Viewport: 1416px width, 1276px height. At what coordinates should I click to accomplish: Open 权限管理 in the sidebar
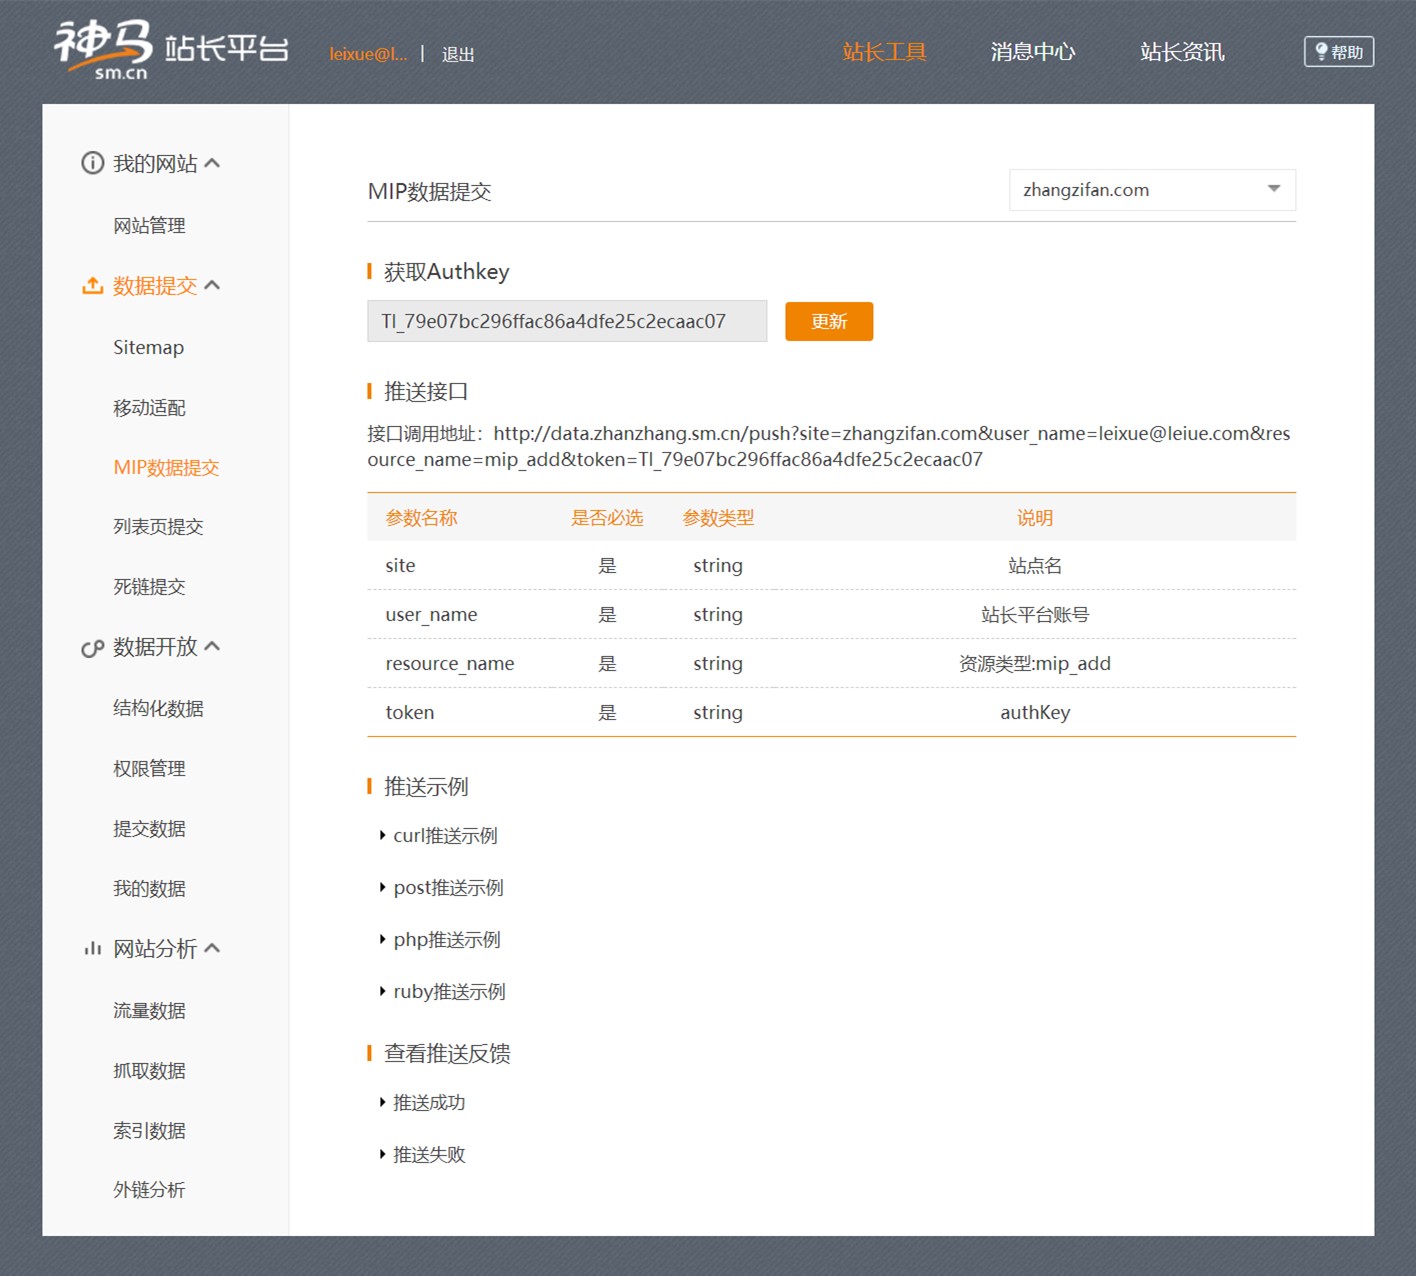point(149,768)
